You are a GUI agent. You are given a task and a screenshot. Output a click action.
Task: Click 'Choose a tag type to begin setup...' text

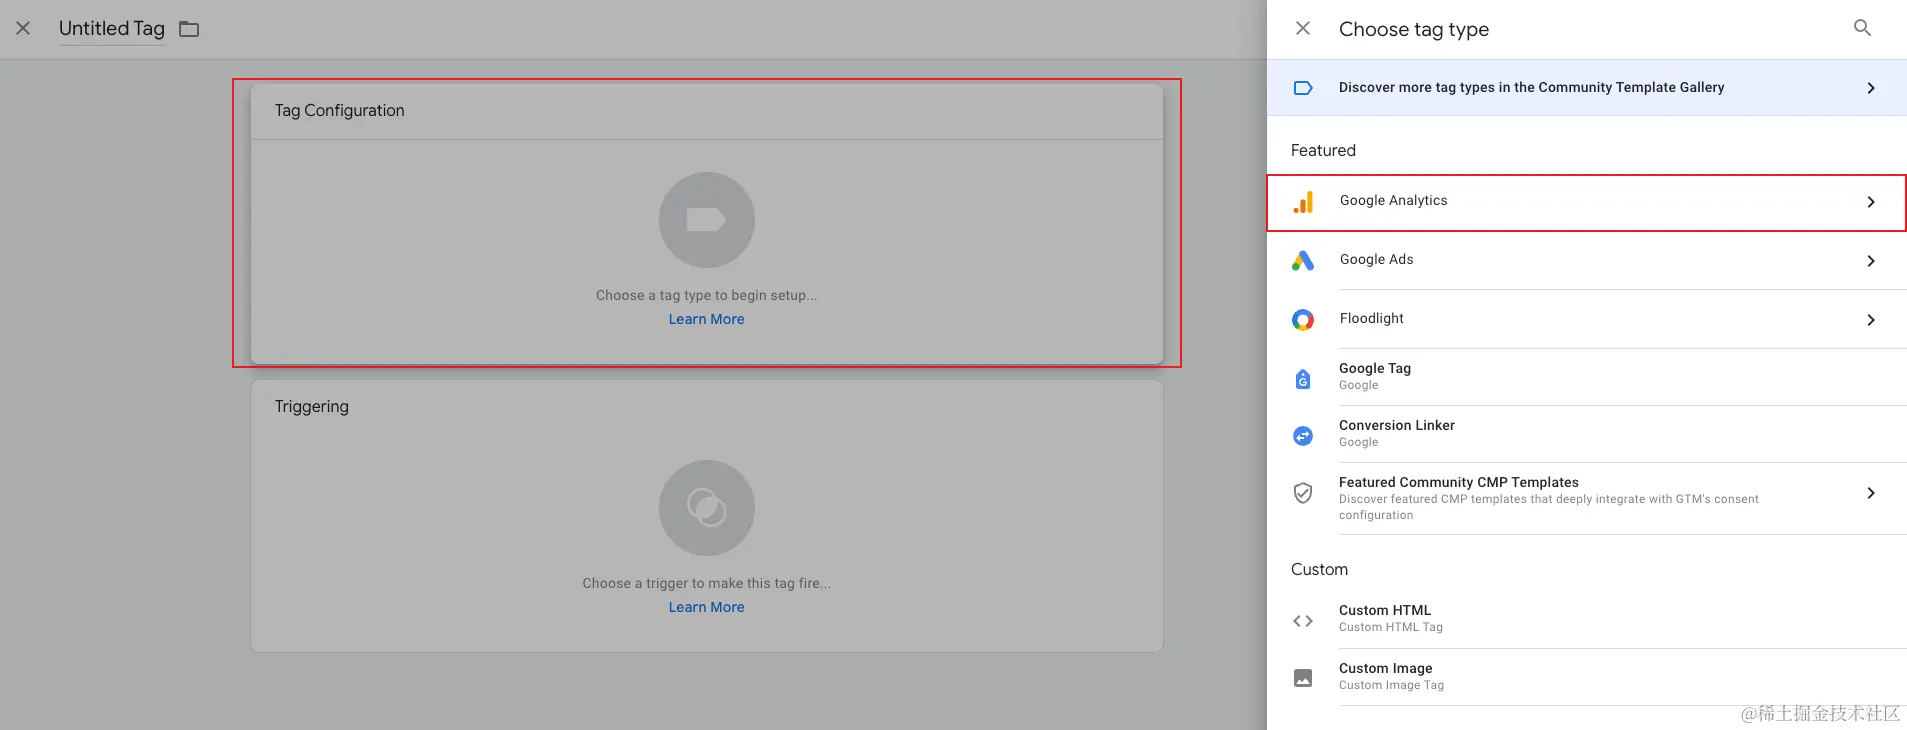(707, 295)
